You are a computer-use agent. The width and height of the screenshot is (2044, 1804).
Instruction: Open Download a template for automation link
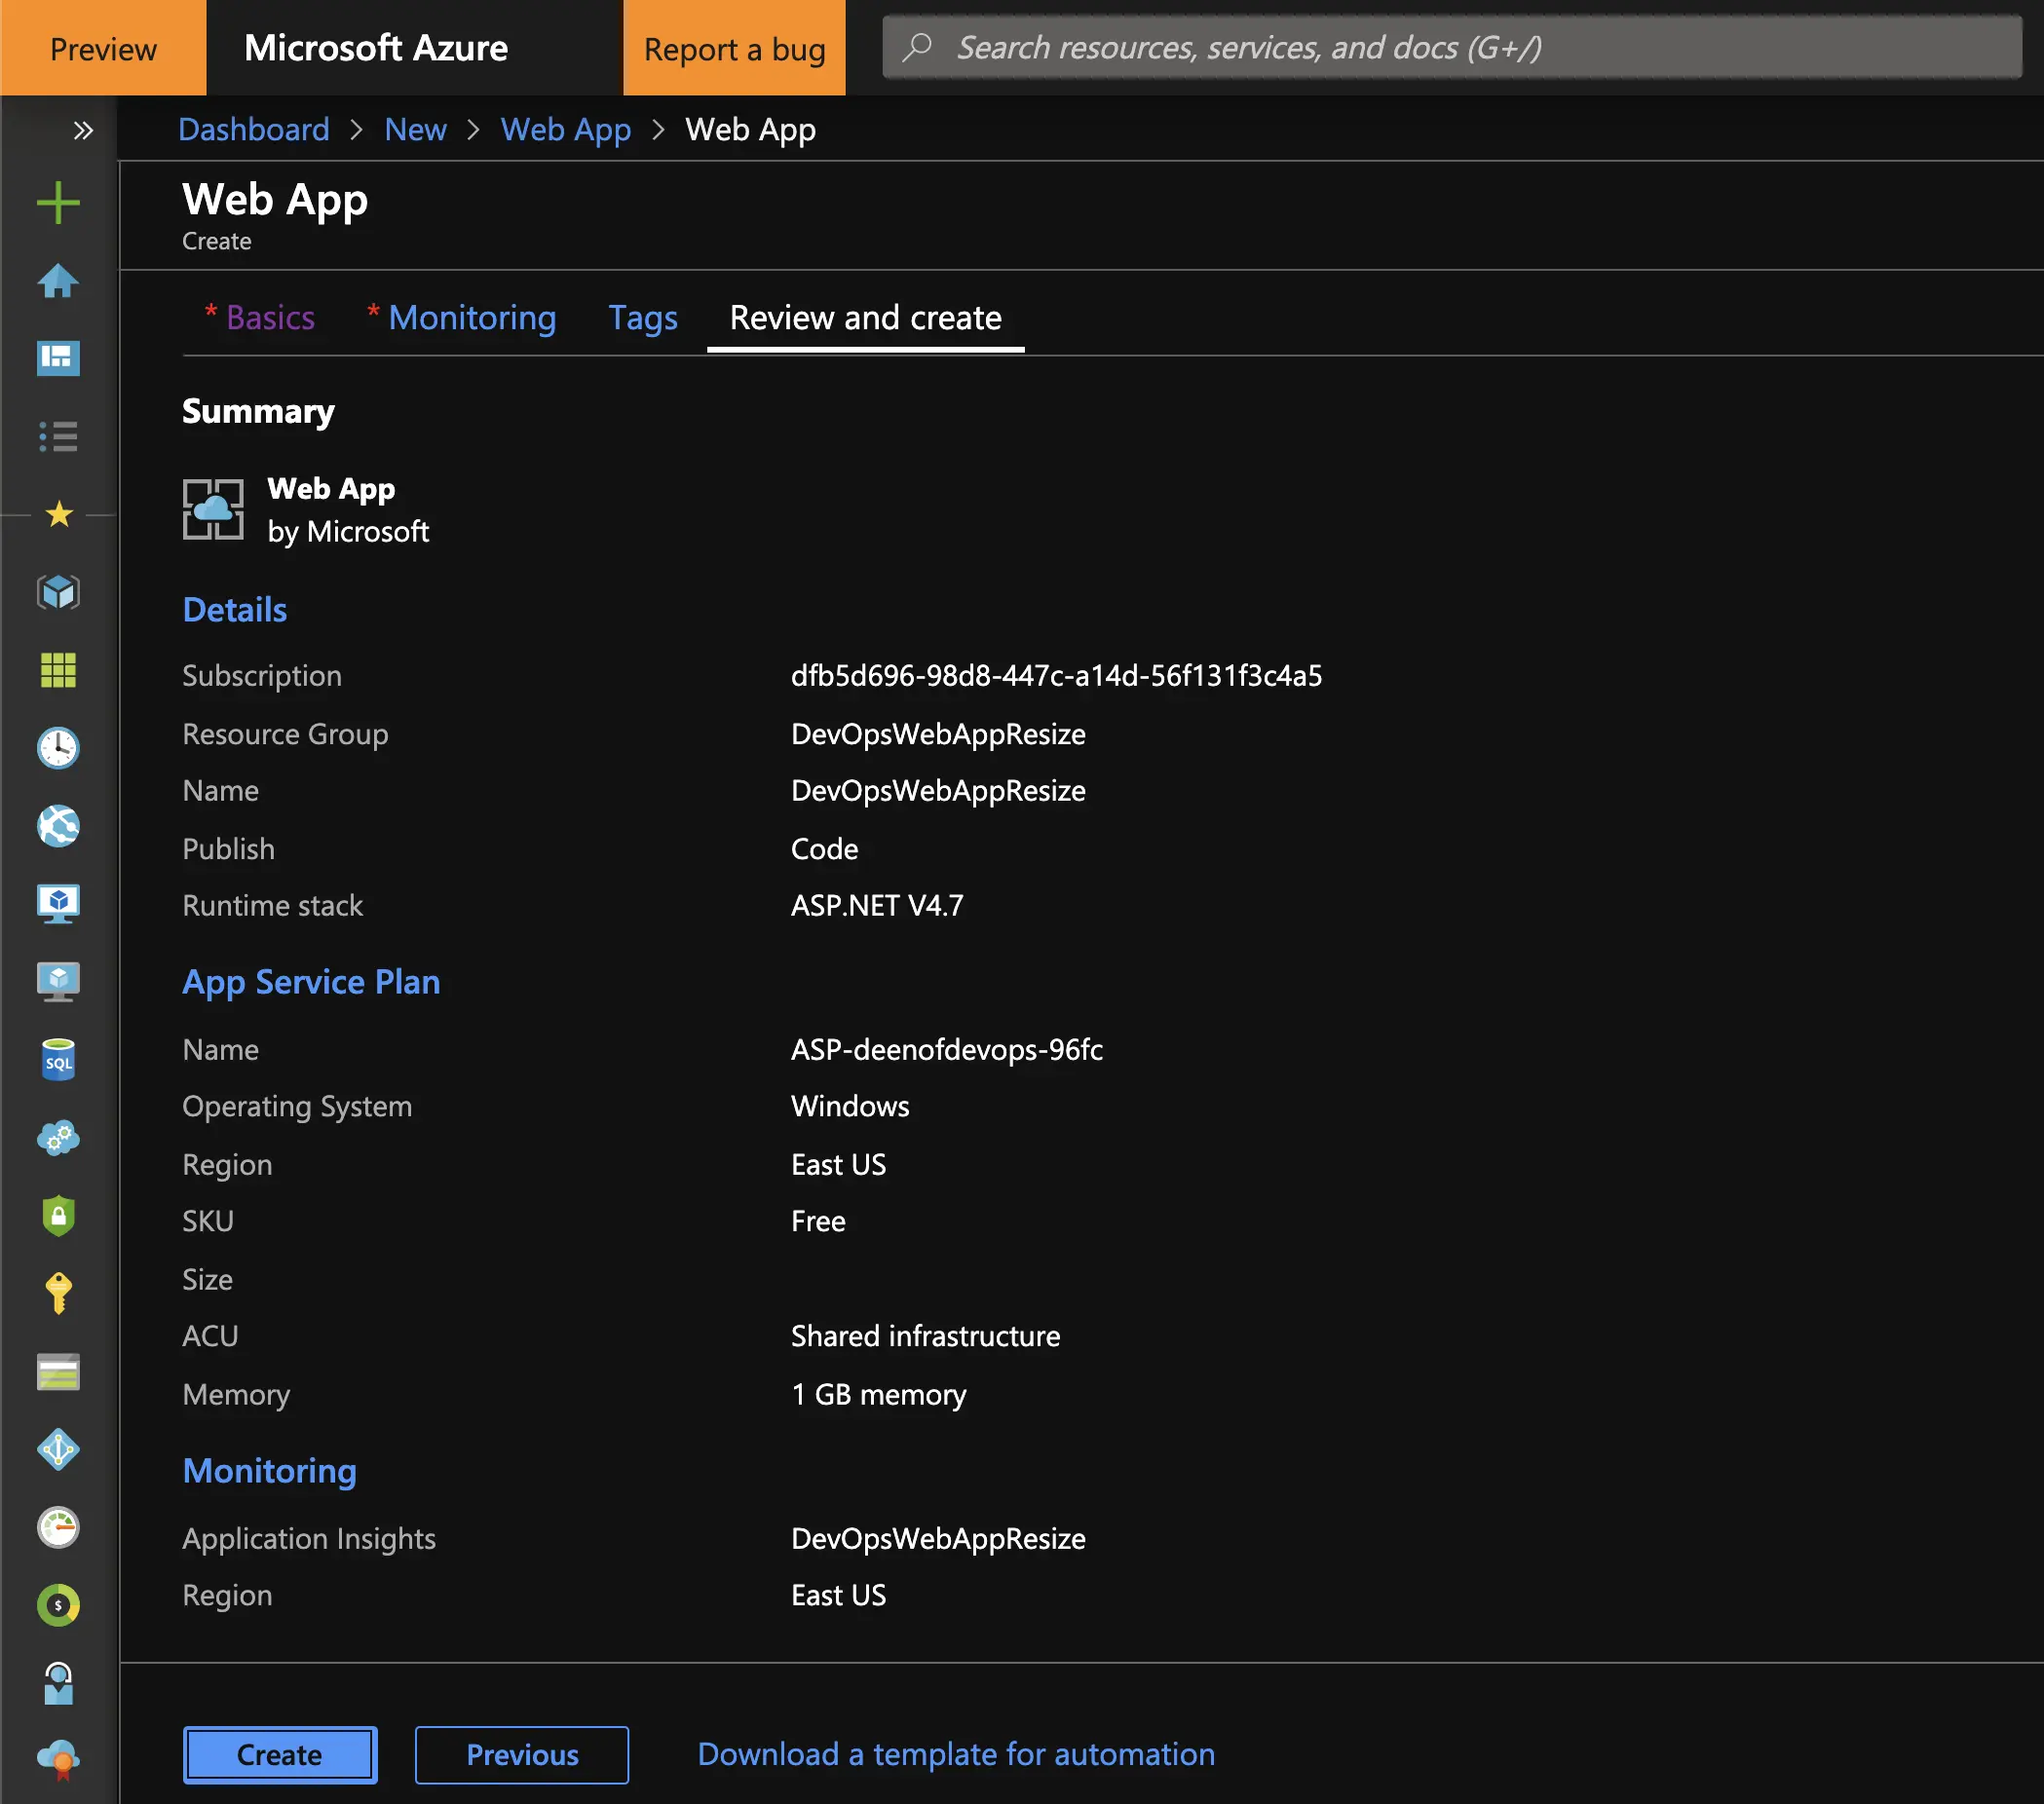(x=956, y=1754)
